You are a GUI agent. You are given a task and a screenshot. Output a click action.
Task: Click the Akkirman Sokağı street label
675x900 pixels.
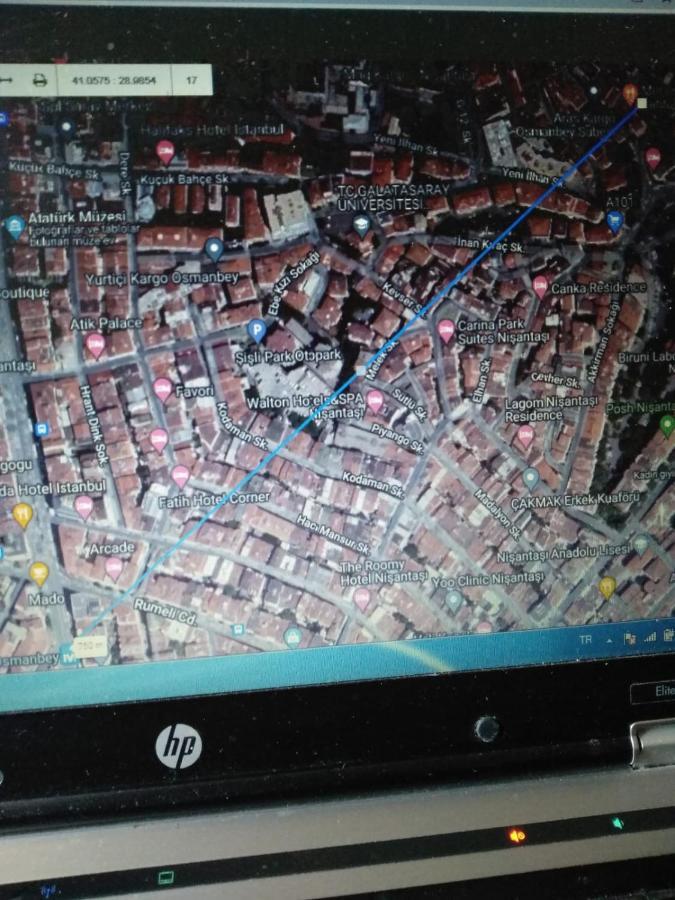coord(602,341)
